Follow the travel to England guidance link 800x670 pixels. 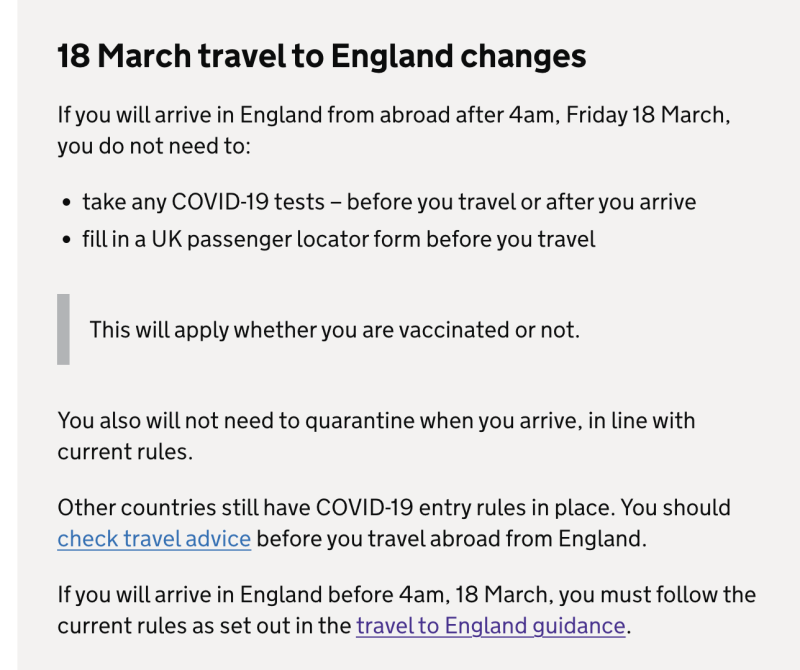pyautogui.click(x=491, y=626)
